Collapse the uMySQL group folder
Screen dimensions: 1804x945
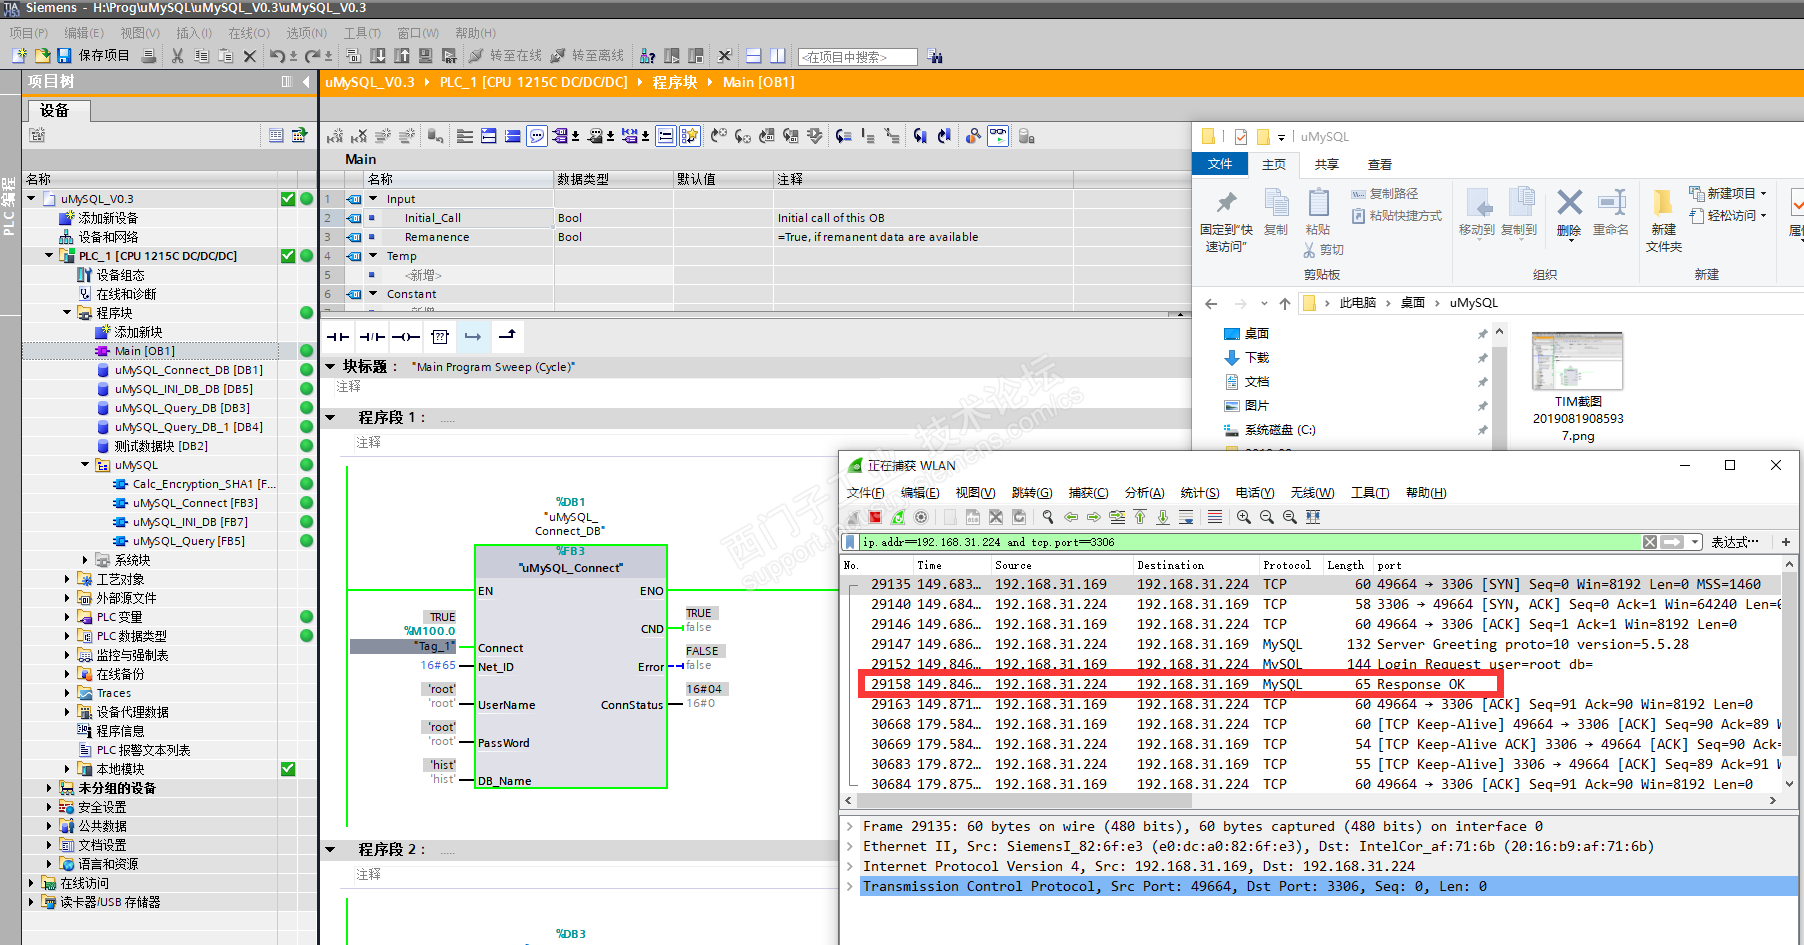pos(85,465)
